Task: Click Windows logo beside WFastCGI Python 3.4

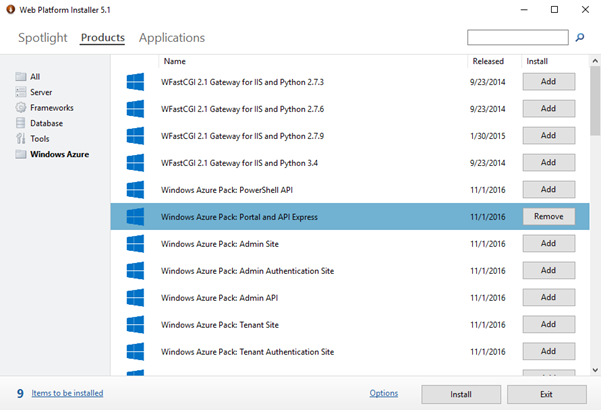Action: coord(135,163)
